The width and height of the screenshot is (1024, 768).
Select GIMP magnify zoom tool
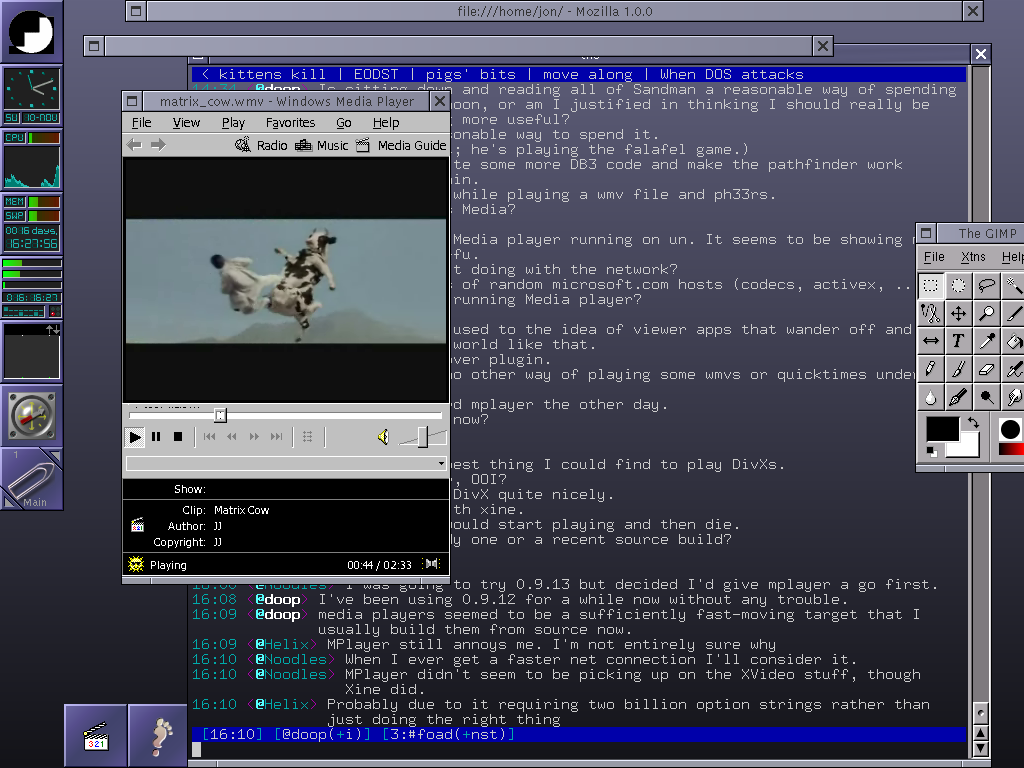(x=987, y=313)
